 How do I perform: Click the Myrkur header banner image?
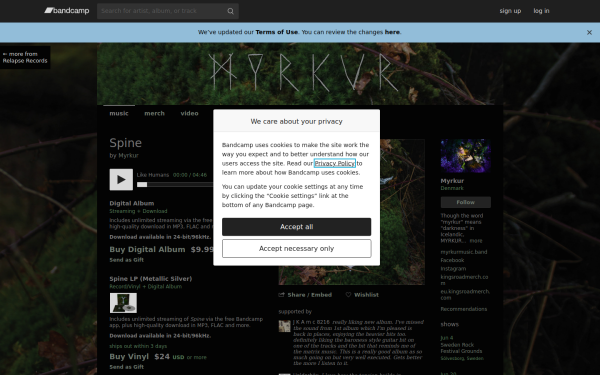(300, 73)
